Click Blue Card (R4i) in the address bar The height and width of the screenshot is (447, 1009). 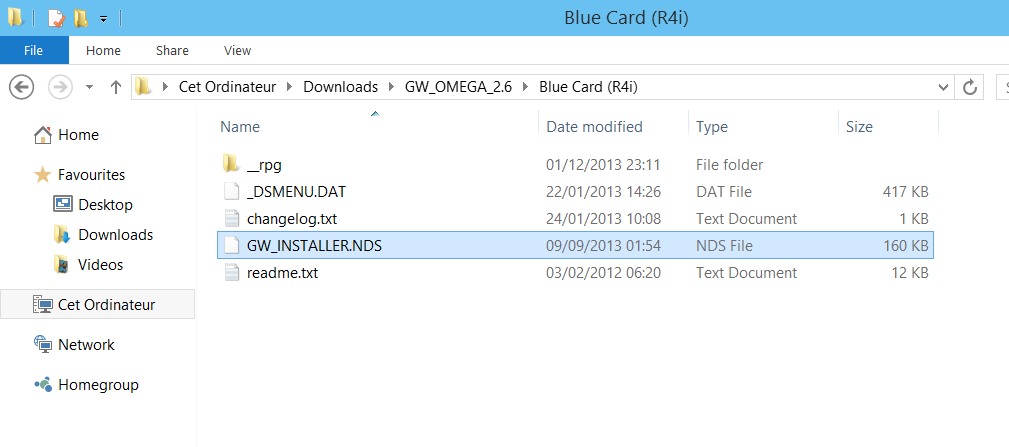click(x=588, y=87)
